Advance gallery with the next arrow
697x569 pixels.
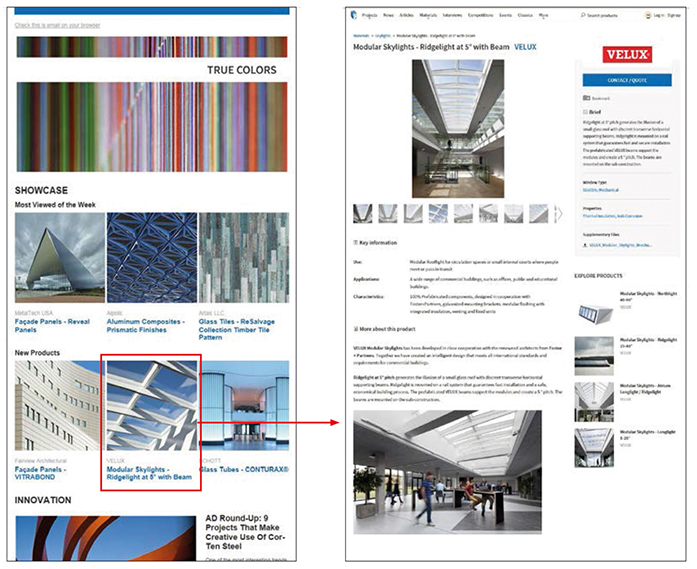coord(559,213)
